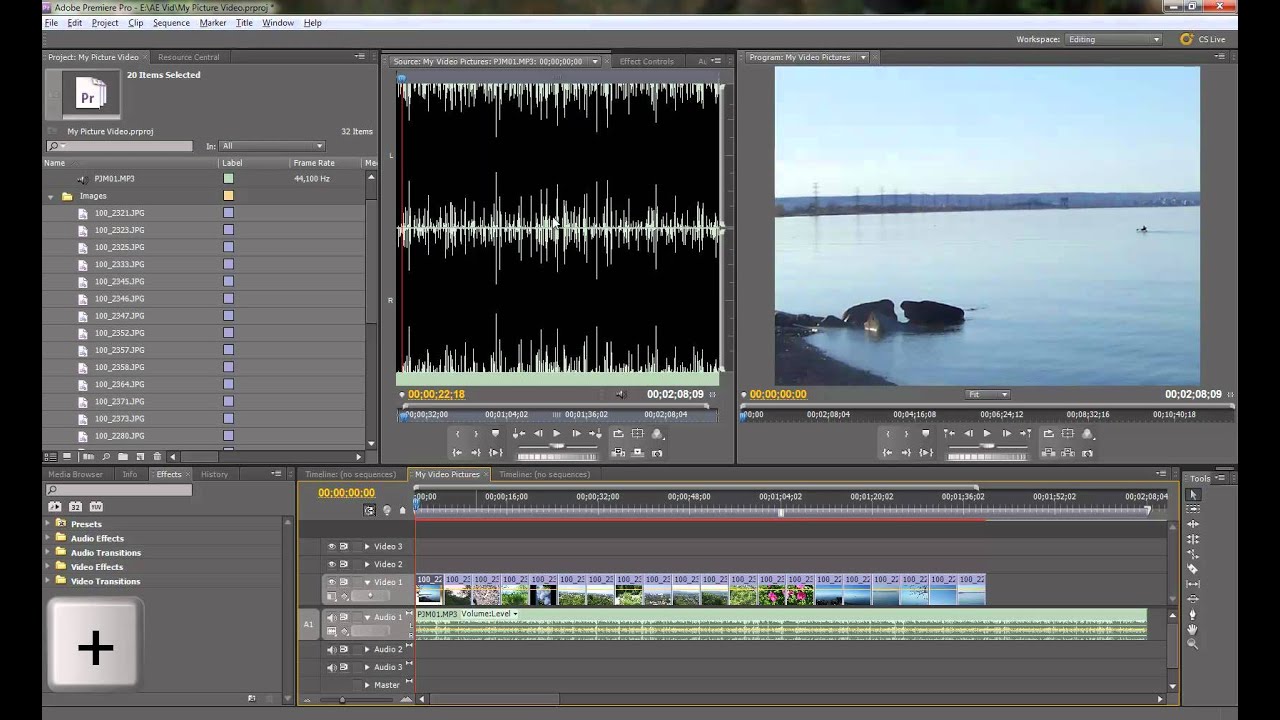Open the Sequence menu
The image size is (1280, 720).
pyautogui.click(x=171, y=23)
